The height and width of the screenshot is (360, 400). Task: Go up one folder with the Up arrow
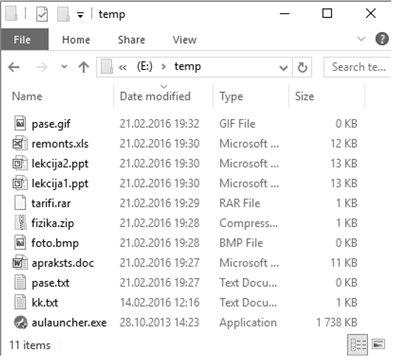pyautogui.click(x=83, y=67)
